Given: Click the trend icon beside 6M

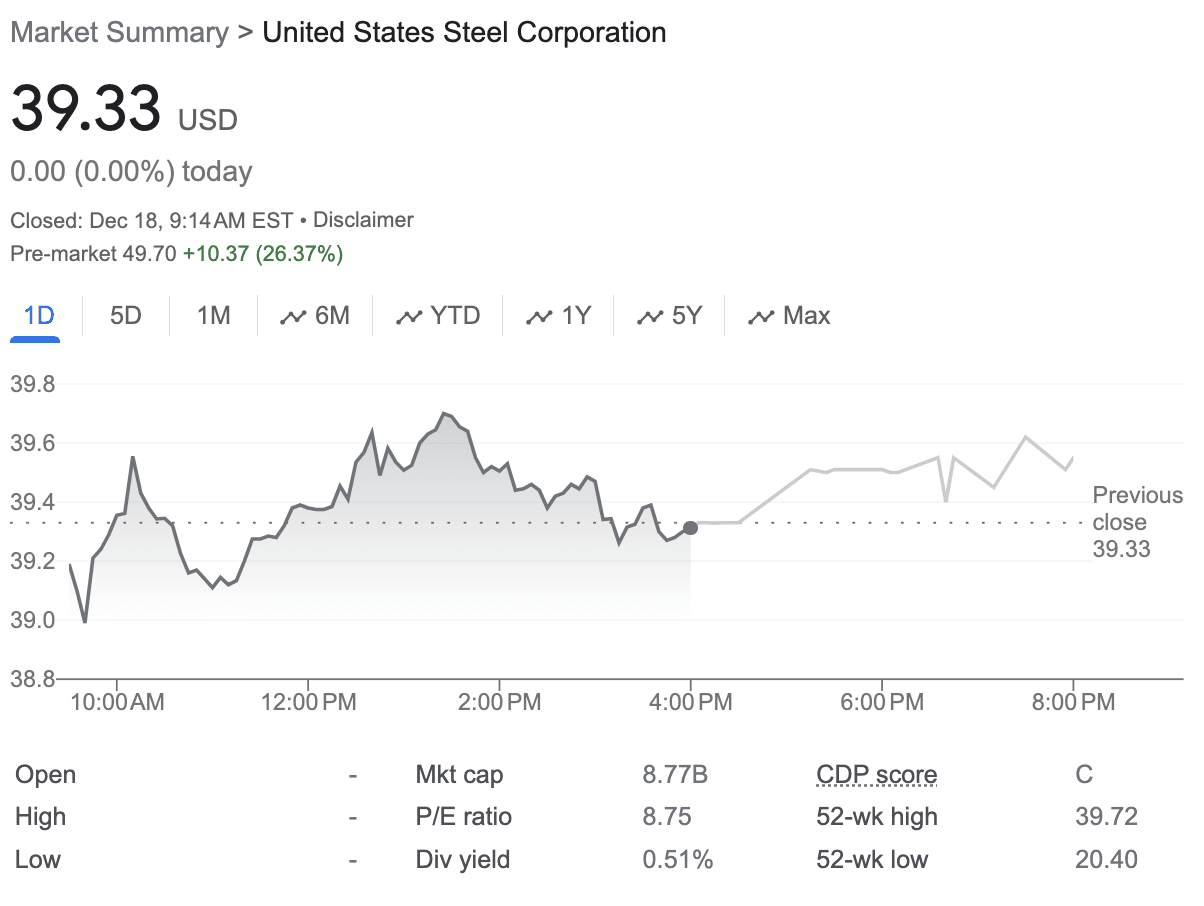Looking at the screenshot, I should tap(292, 317).
